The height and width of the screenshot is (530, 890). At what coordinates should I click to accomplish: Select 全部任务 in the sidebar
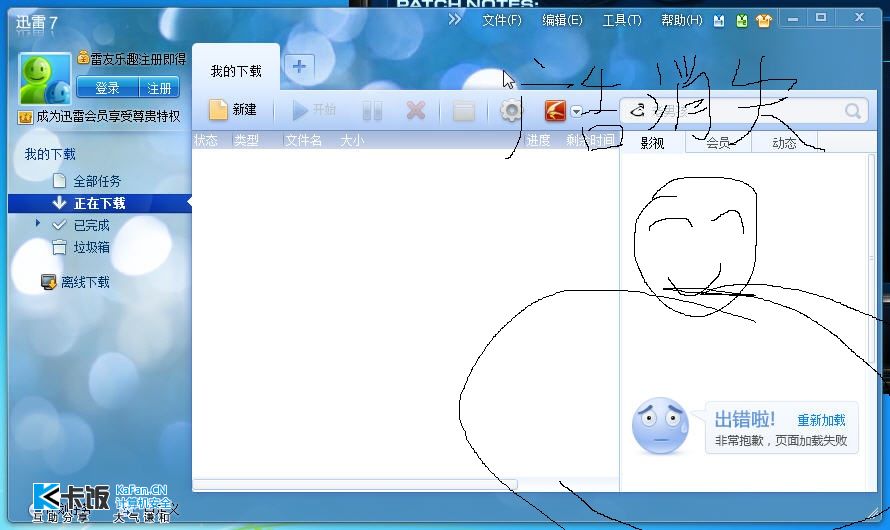point(97,181)
